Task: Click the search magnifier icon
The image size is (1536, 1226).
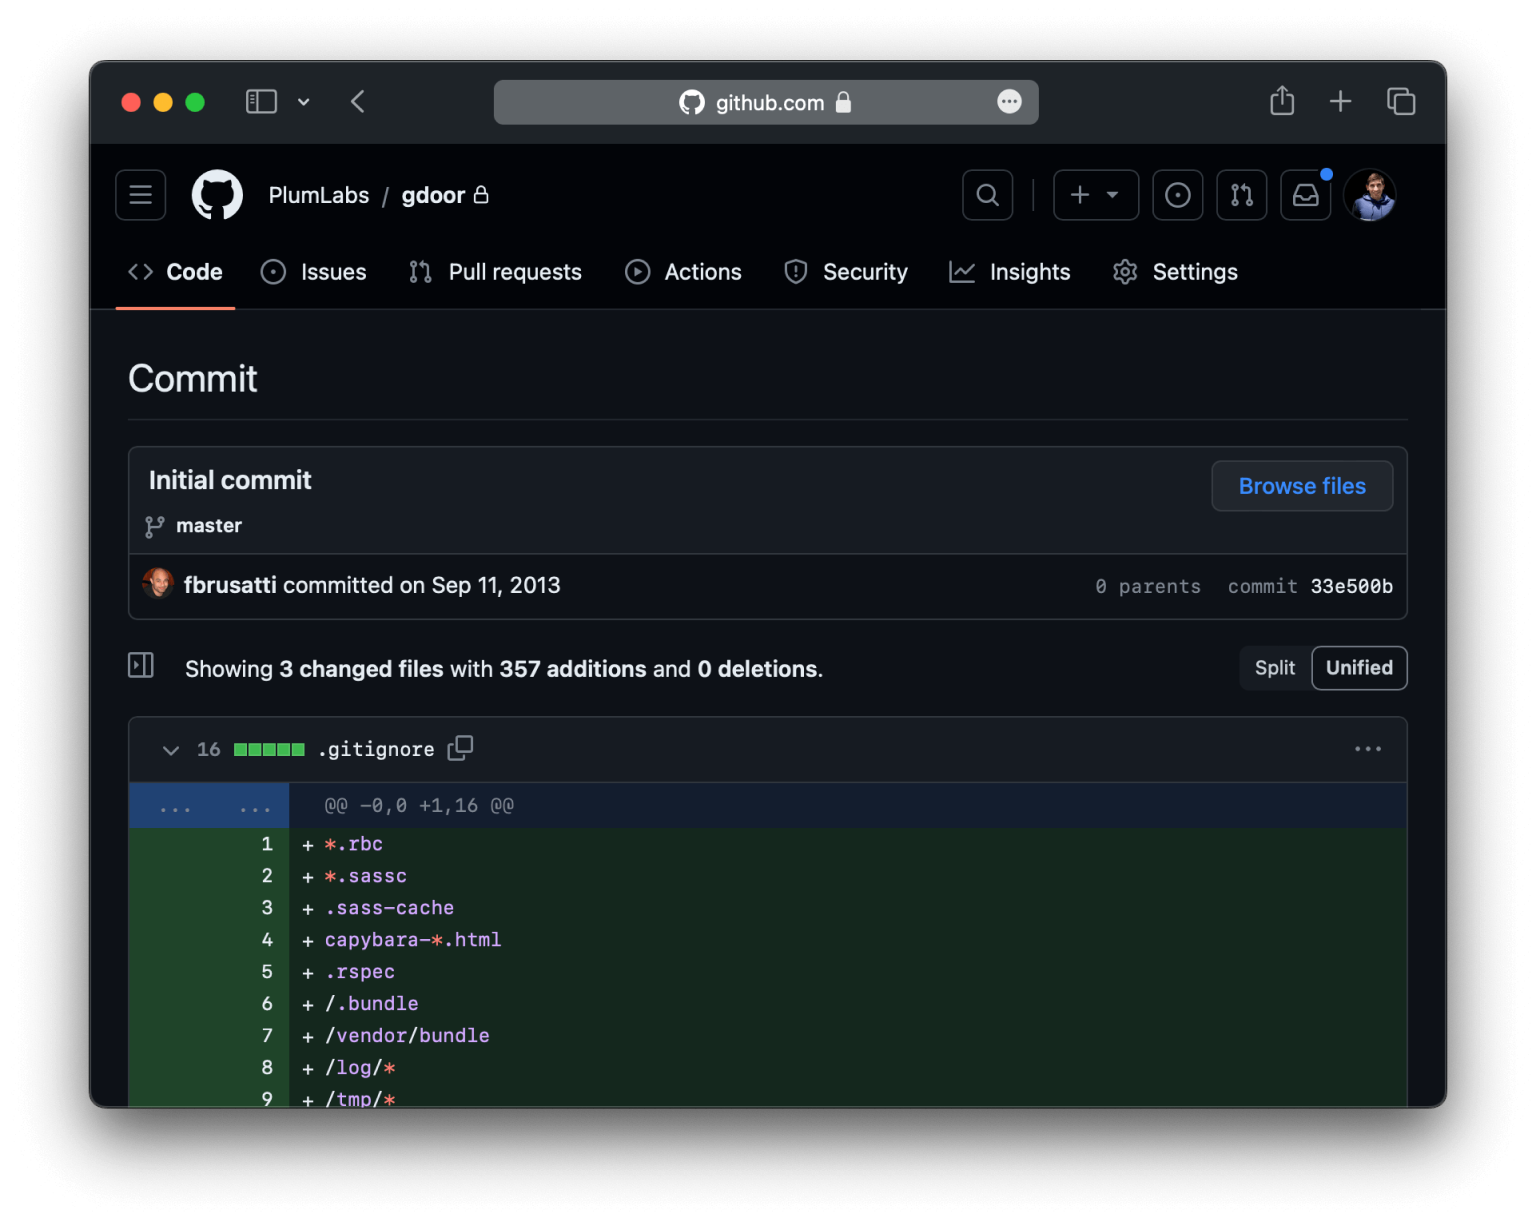Action: click(x=987, y=195)
